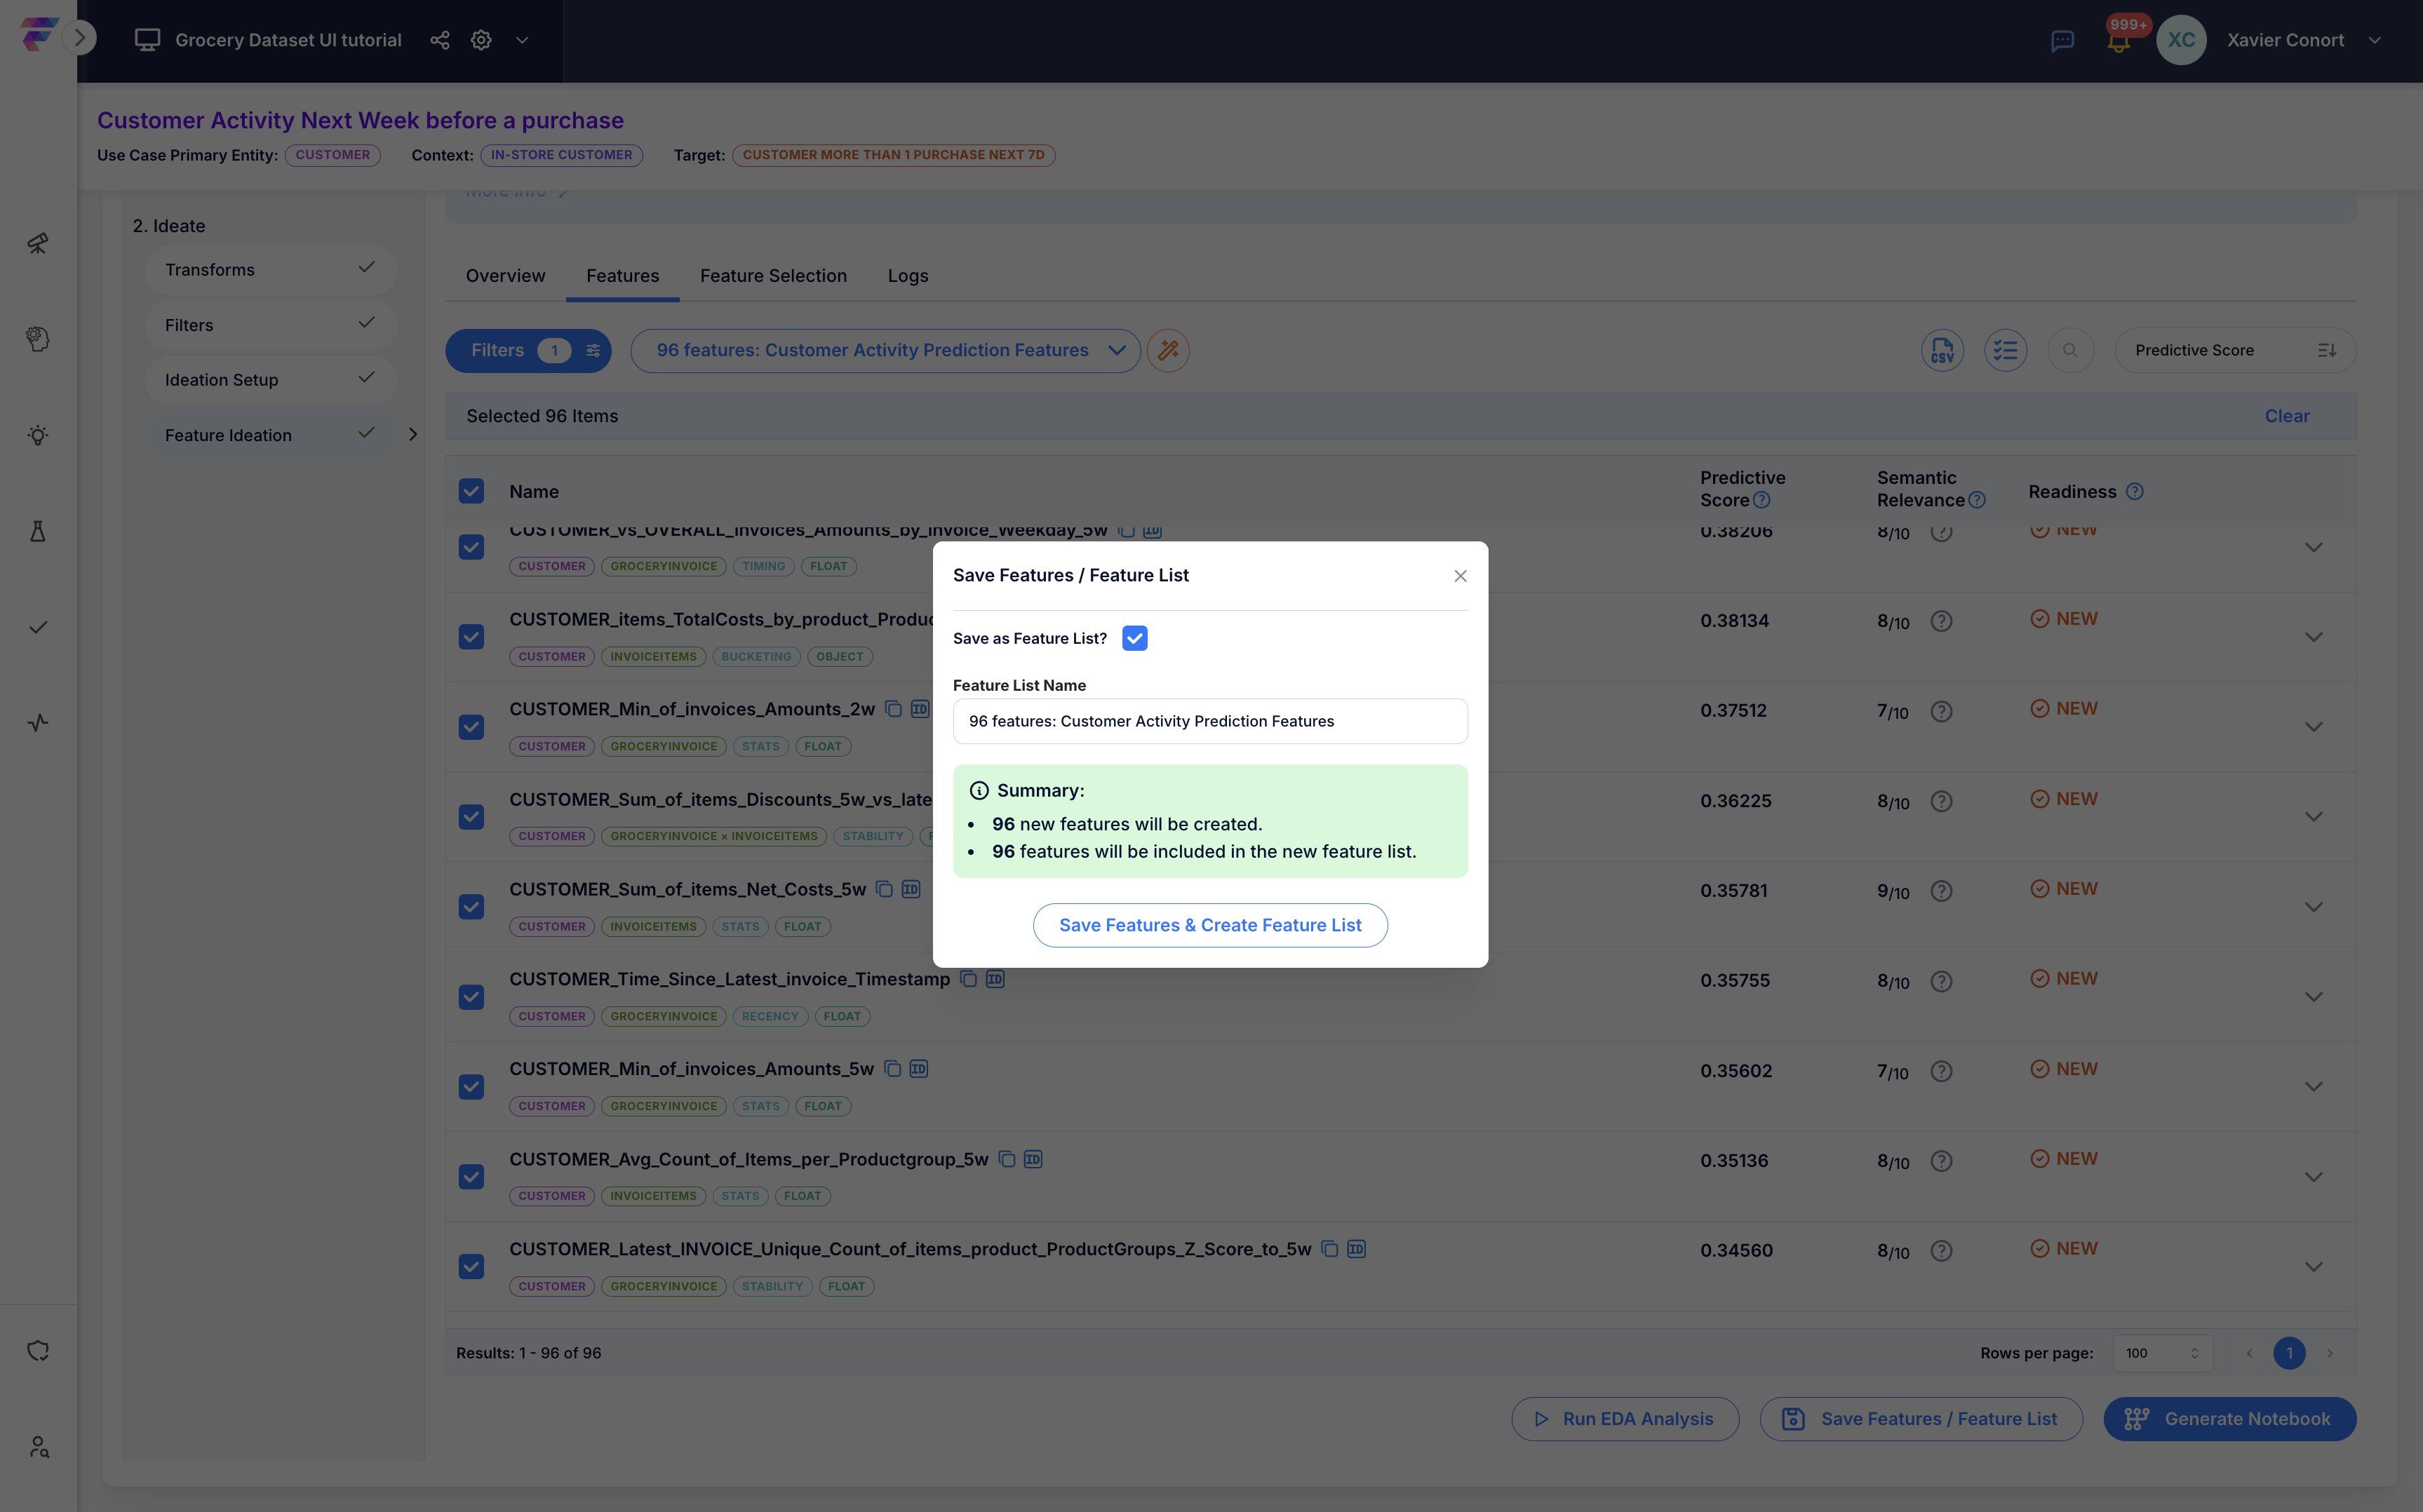Select the Features tab

(623, 276)
